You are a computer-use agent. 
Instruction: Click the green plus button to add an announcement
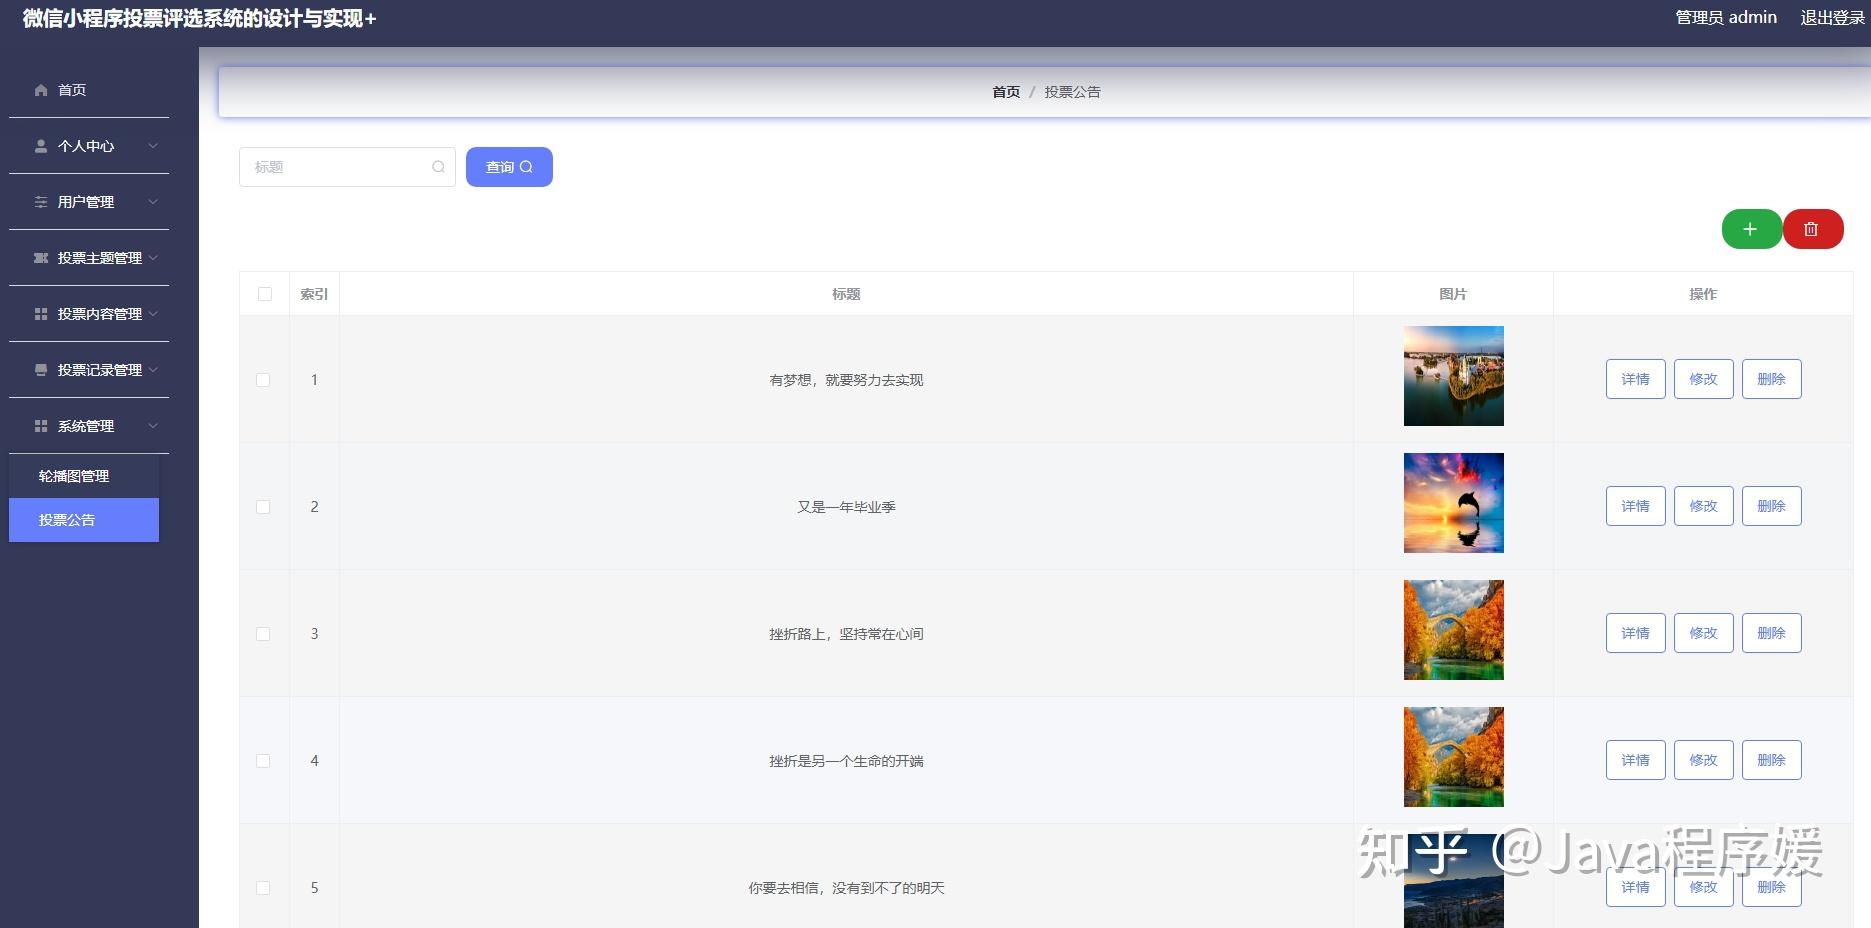click(1750, 228)
